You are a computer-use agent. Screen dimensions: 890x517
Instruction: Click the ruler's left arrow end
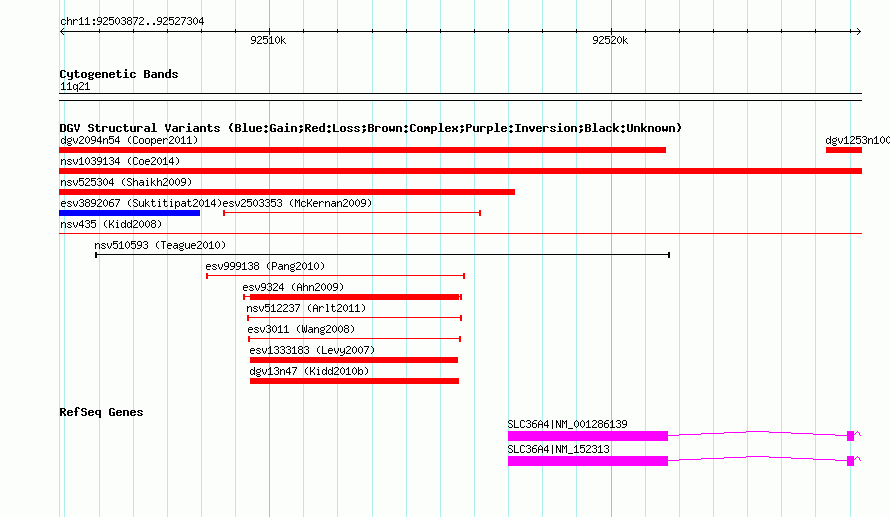click(x=62, y=32)
